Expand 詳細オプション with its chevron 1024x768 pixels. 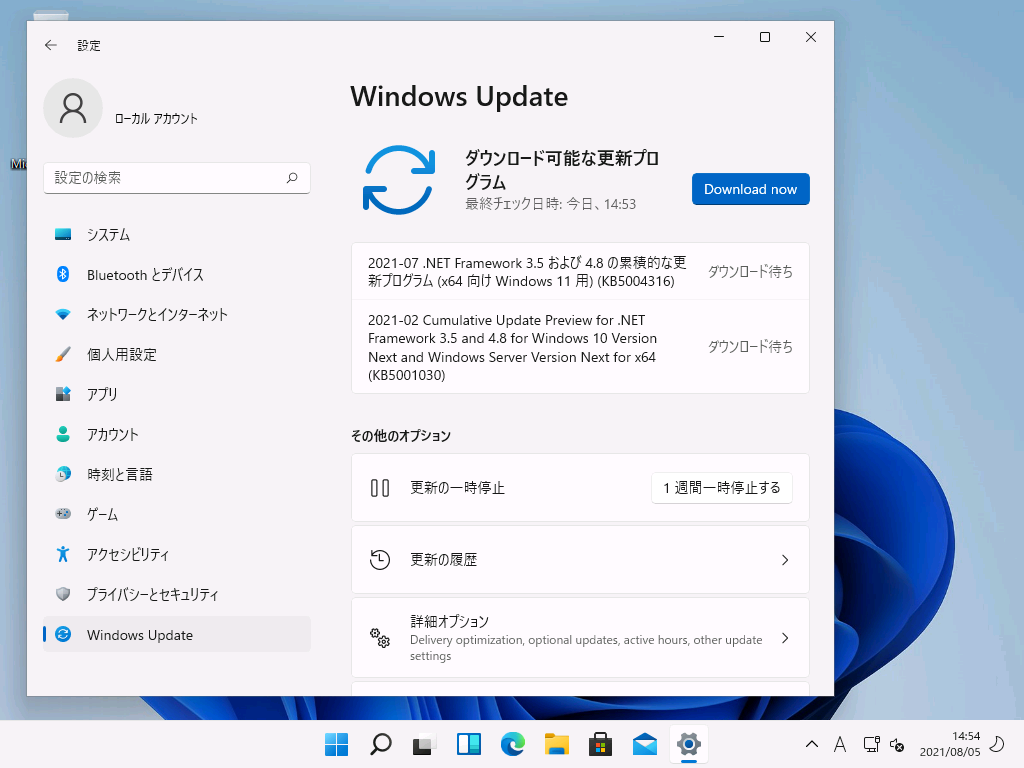click(785, 638)
